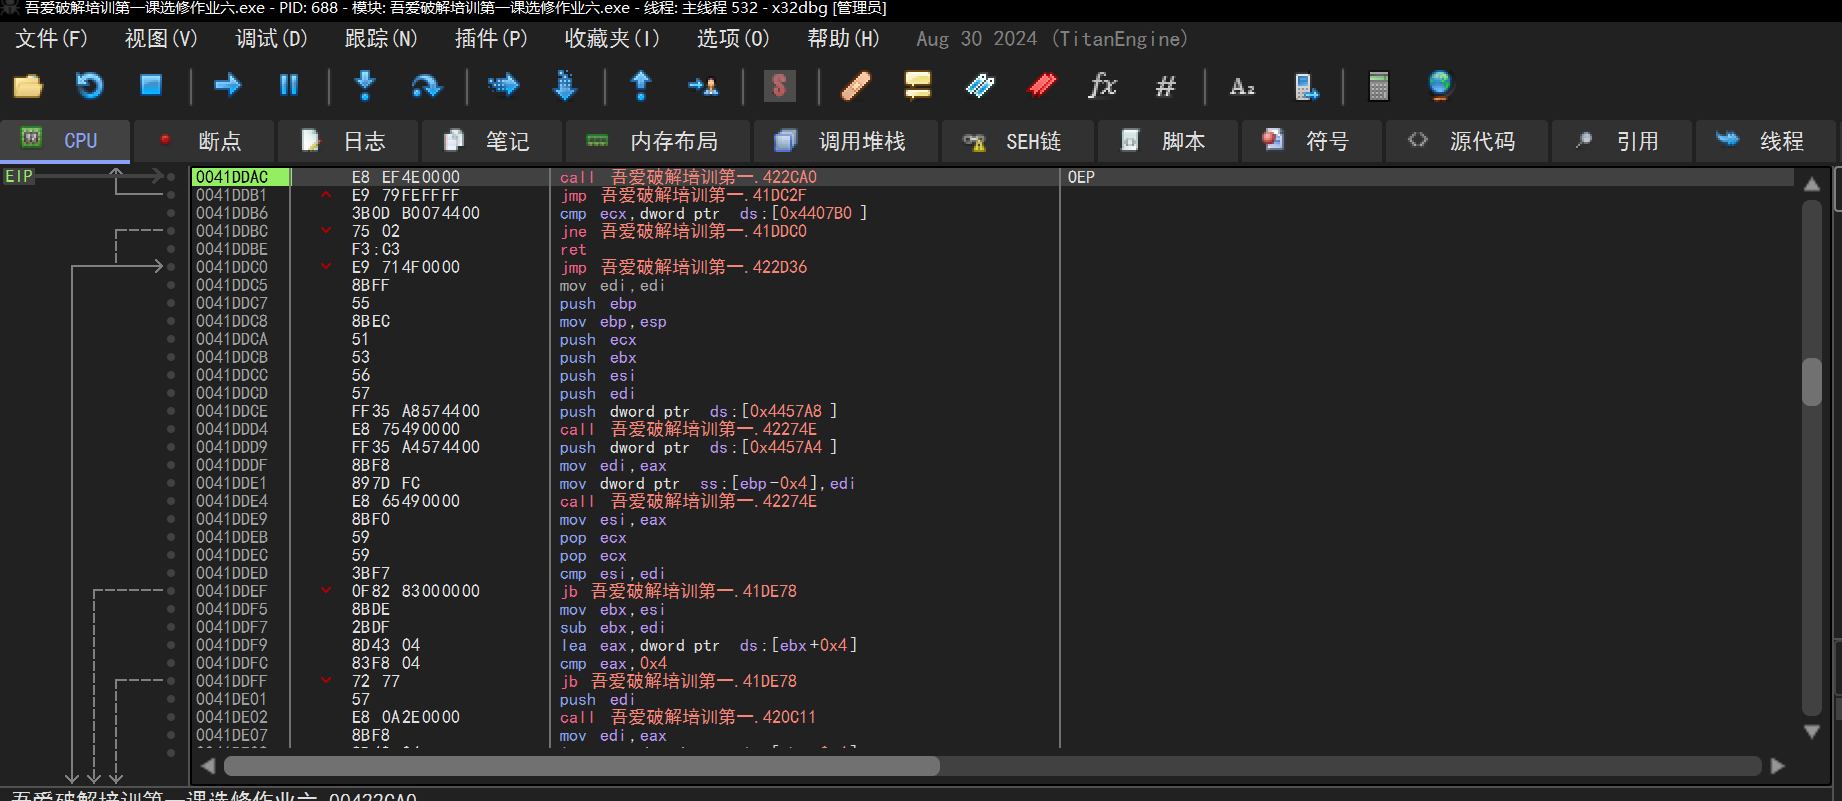
Task: Open the 视图(V) menu
Action: tap(161, 39)
